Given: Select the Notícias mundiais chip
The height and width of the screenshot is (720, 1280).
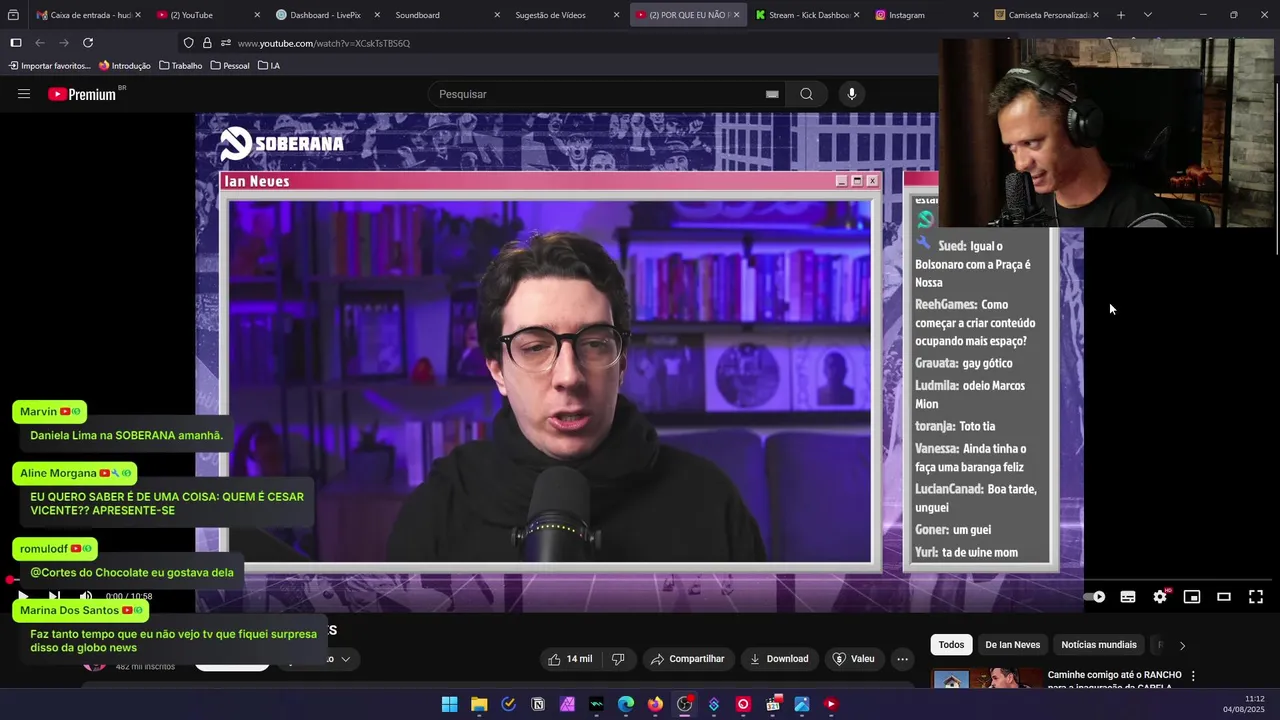Looking at the screenshot, I should pos(1098,645).
